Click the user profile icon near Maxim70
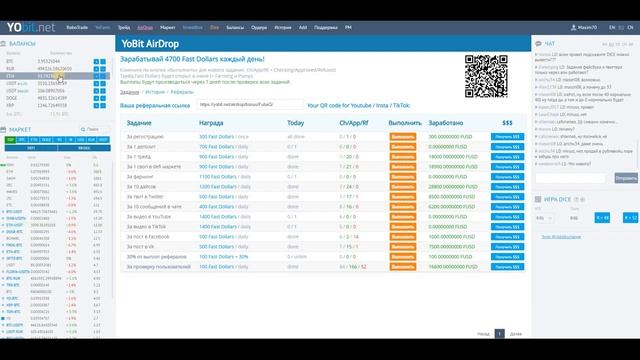The image size is (640, 360). click(573, 27)
